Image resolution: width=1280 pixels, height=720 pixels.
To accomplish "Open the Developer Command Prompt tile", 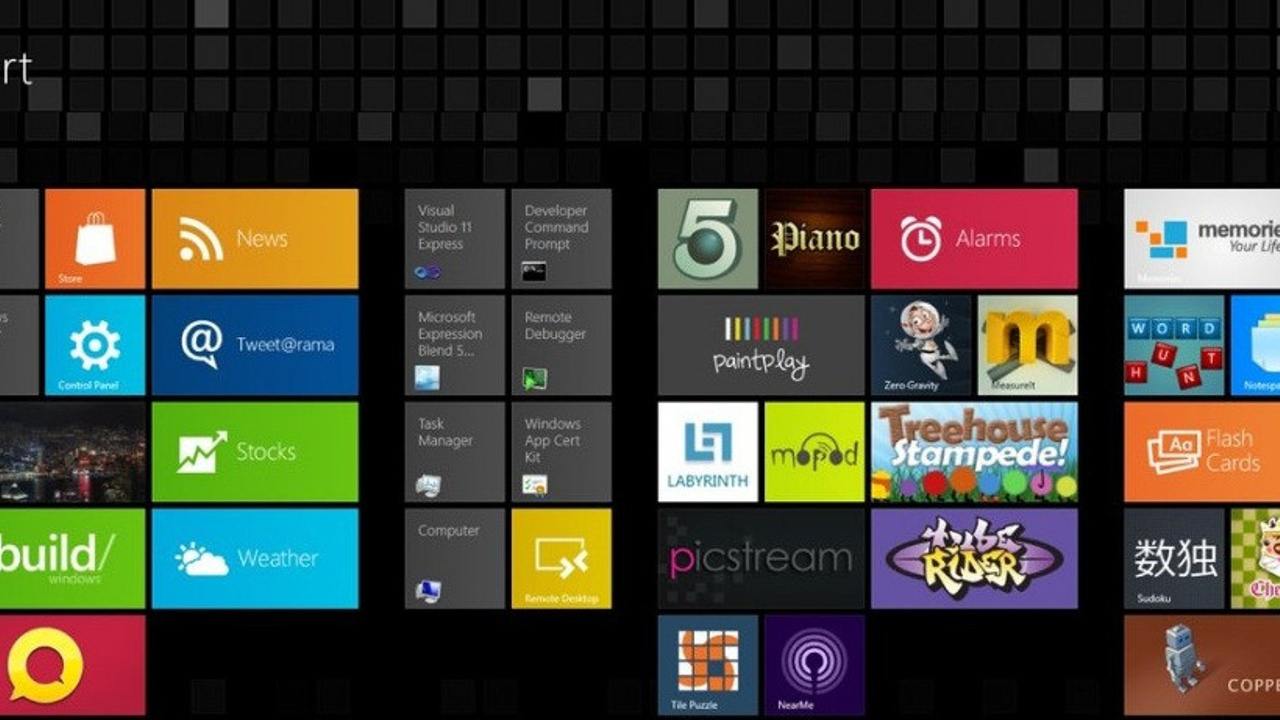I will click(x=561, y=239).
